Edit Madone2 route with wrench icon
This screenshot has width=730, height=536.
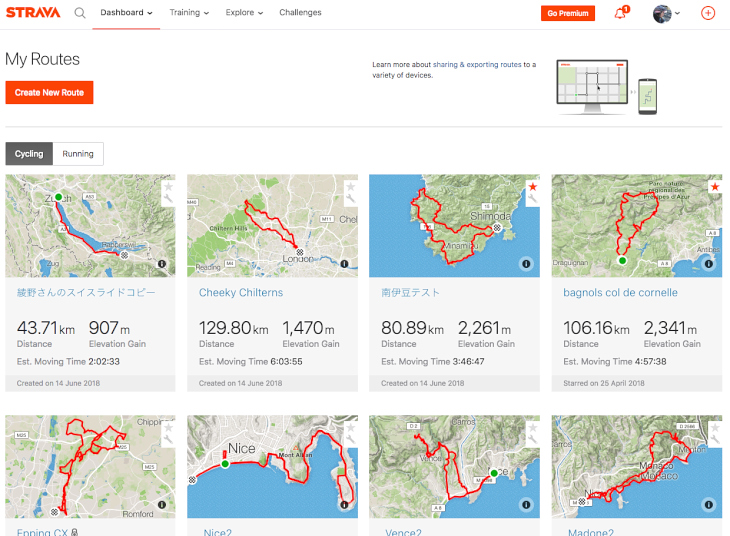pyautogui.click(x=715, y=439)
